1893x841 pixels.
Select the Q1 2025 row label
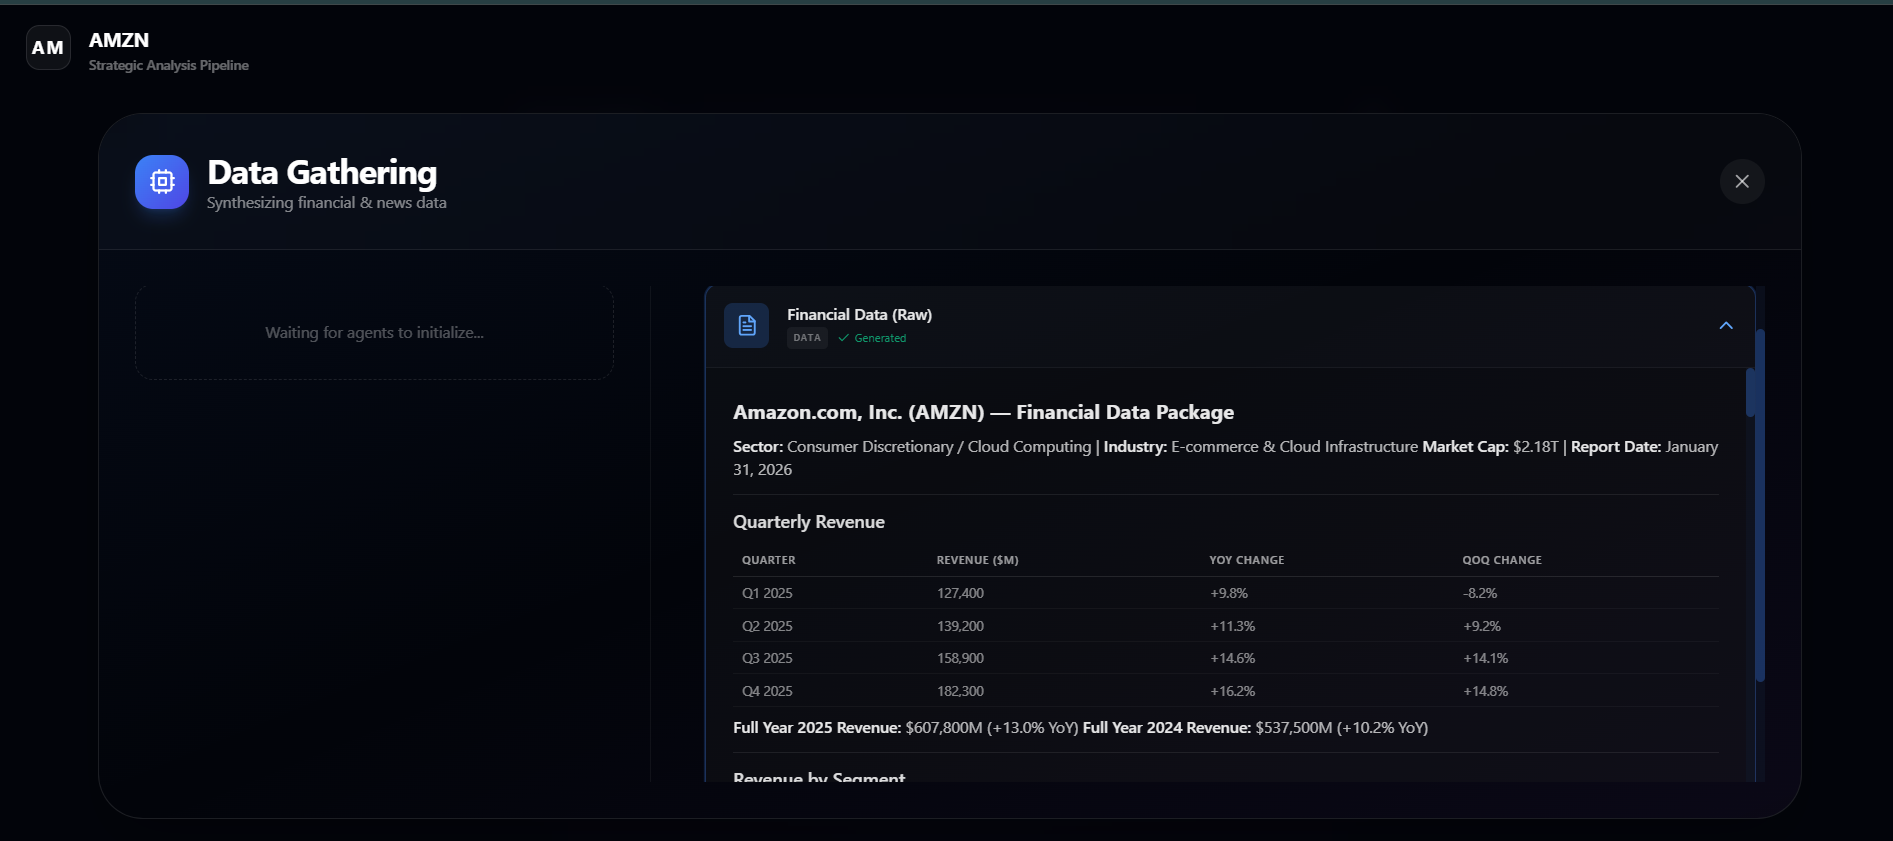pyautogui.click(x=767, y=593)
